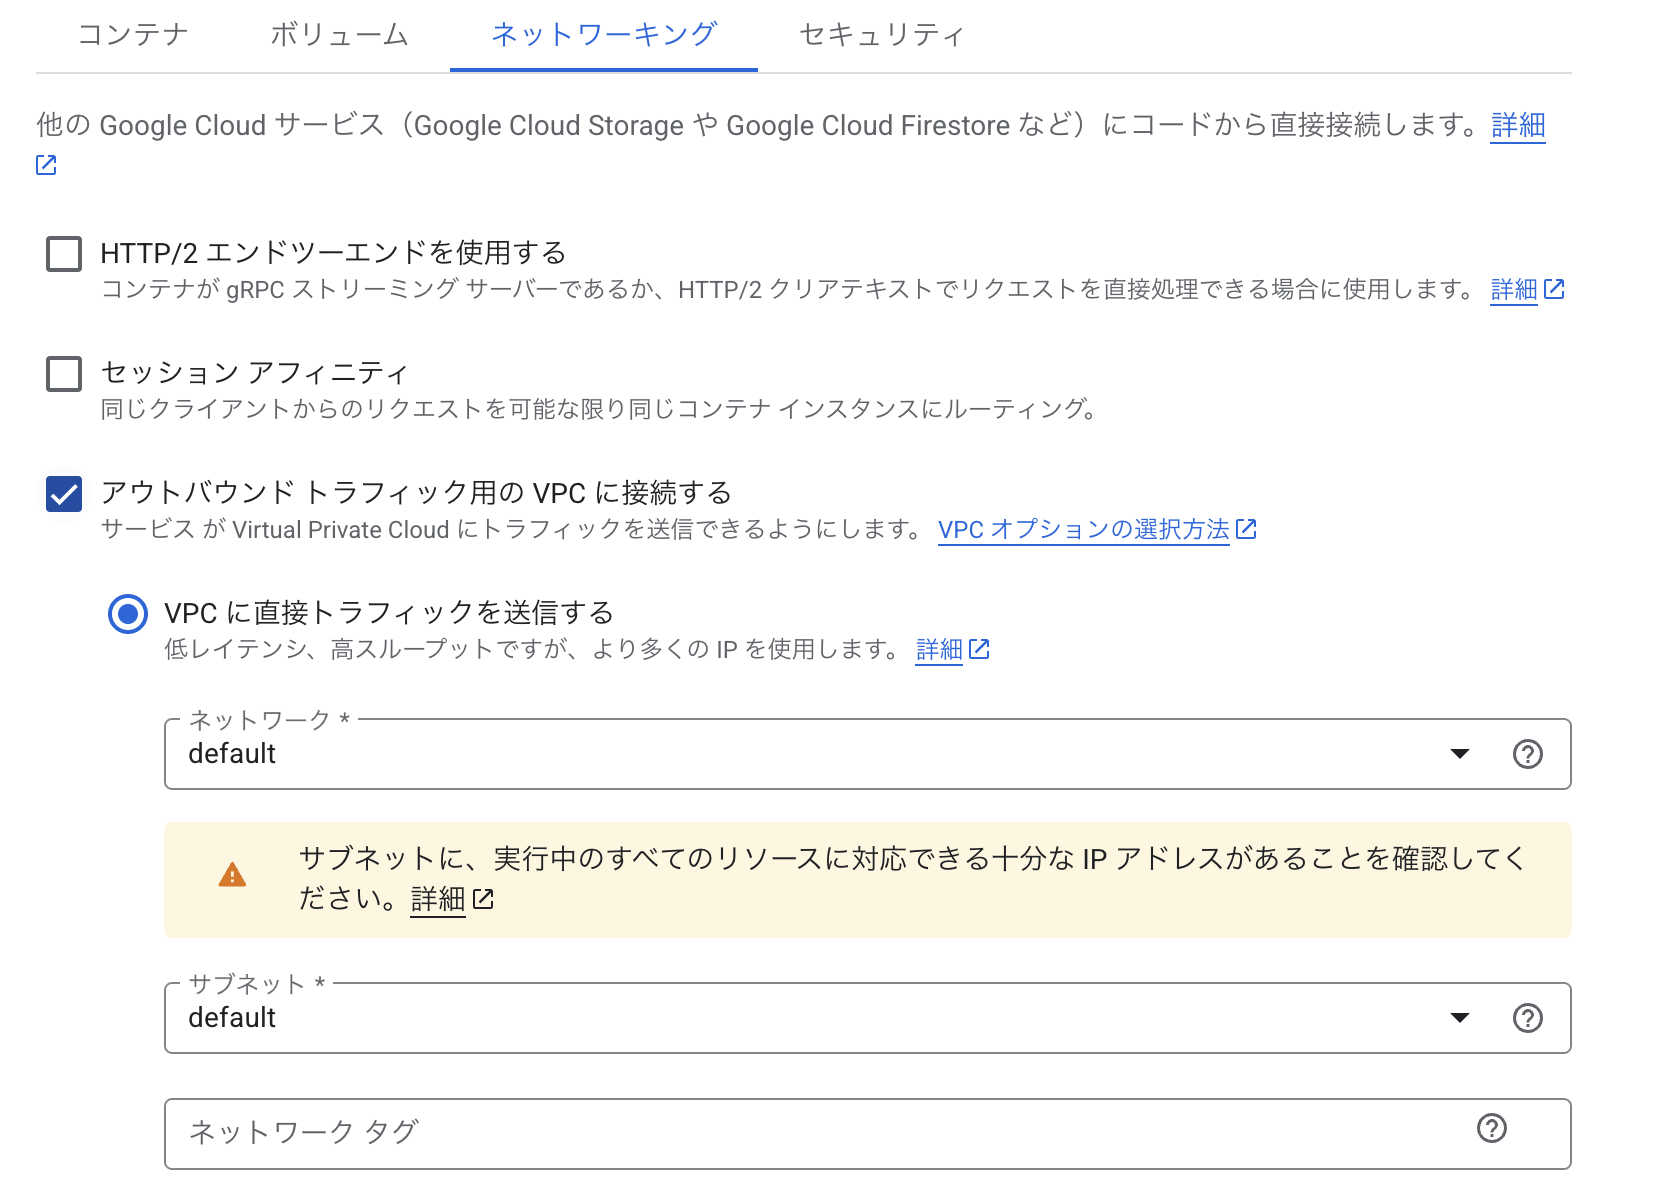Click the help icon next to the network dropdown
1656x1202 pixels.
click(x=1527, y=754)
